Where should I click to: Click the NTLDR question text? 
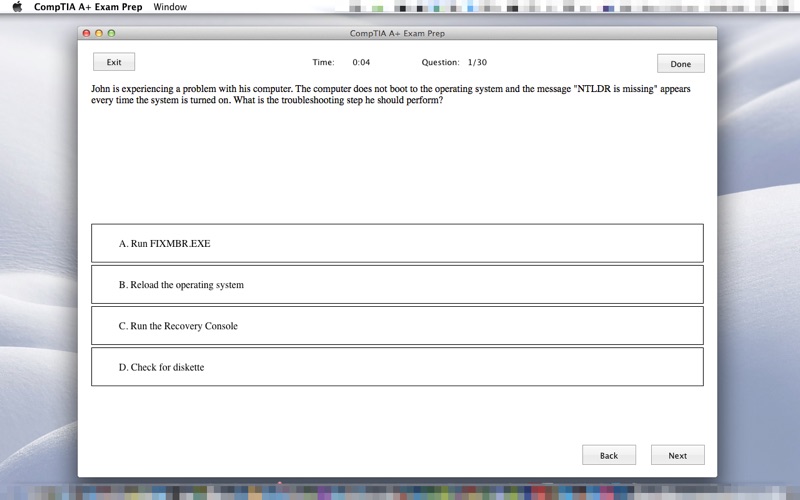[x=391, y=94]
